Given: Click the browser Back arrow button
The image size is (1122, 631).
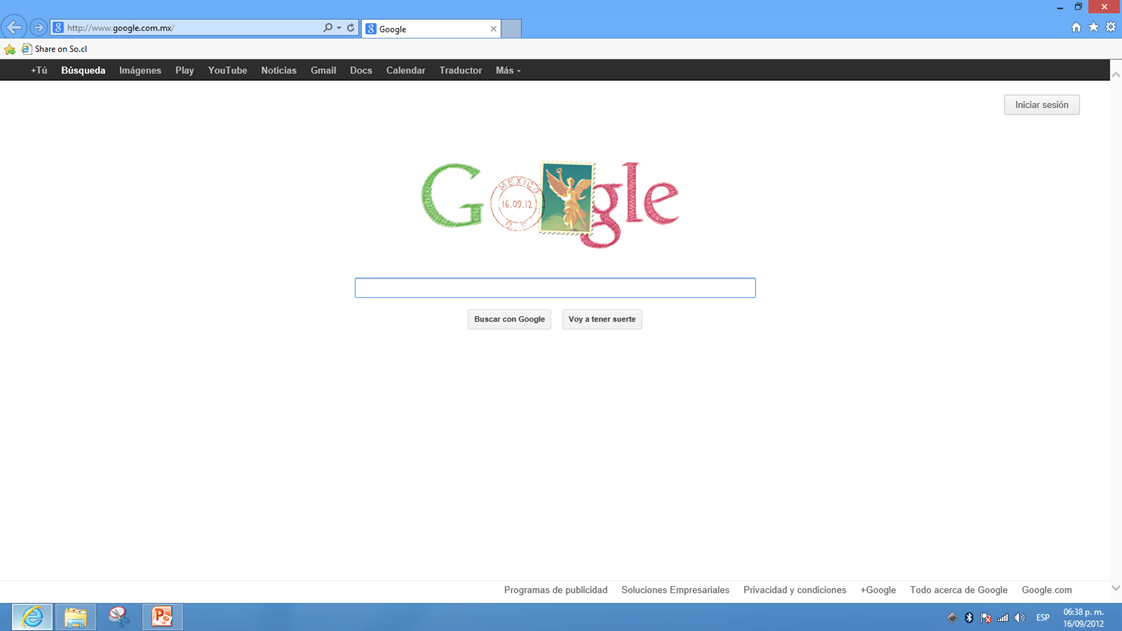Looking at the screenshot, I should [x=14, y=28].
